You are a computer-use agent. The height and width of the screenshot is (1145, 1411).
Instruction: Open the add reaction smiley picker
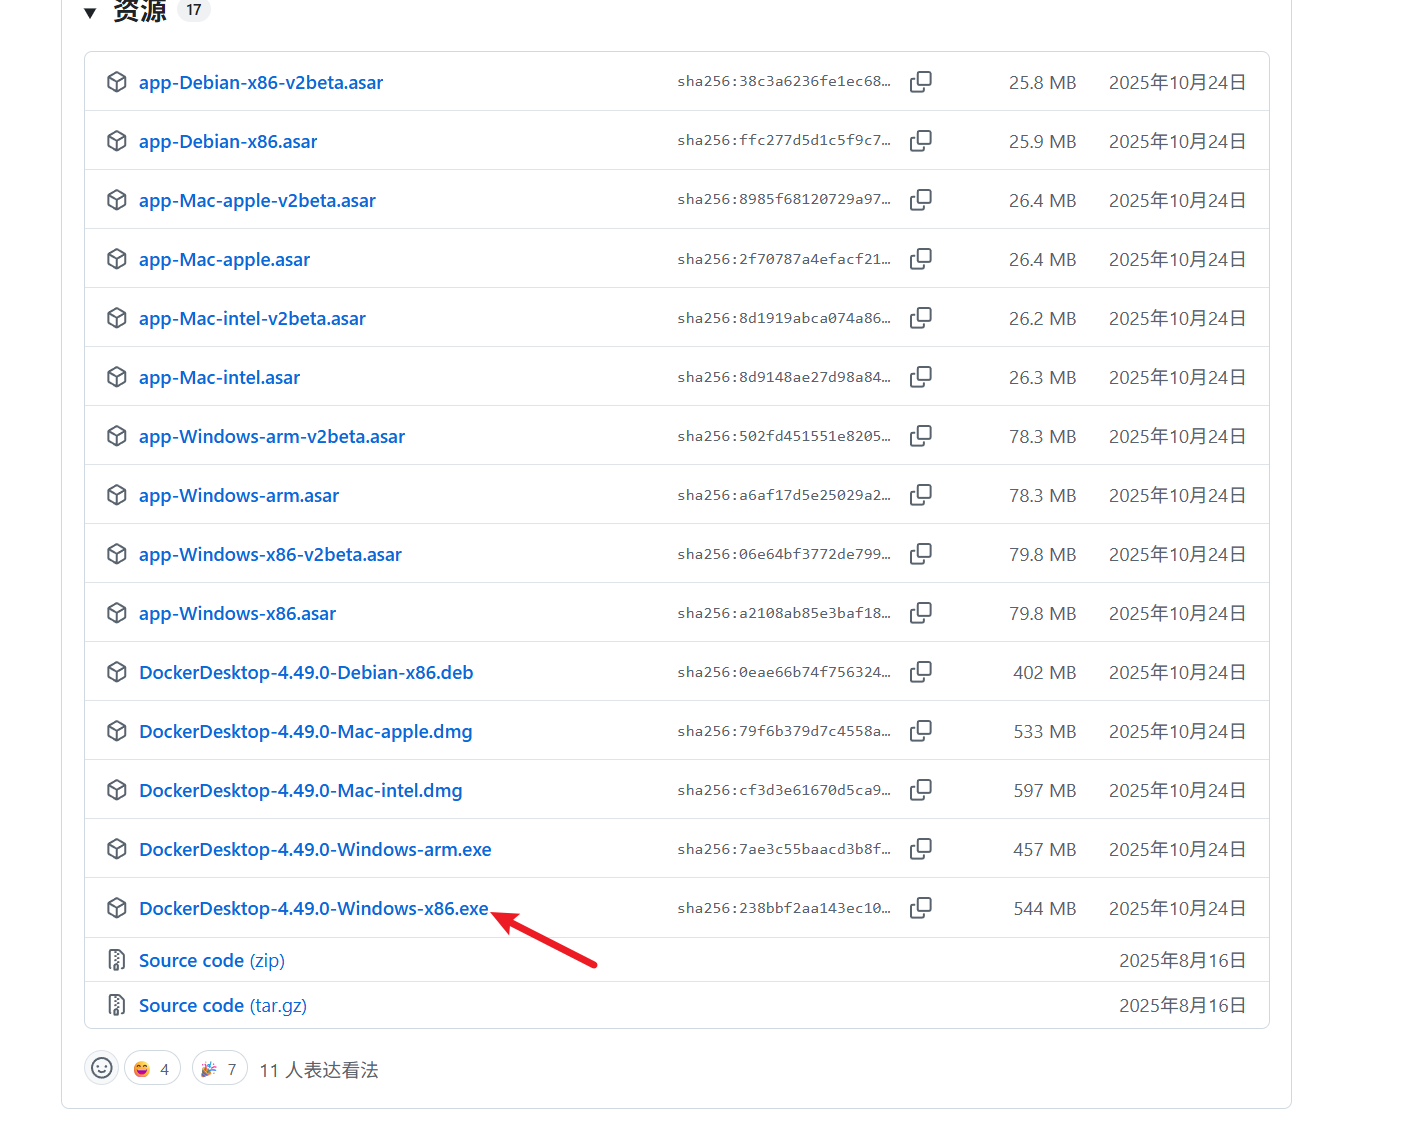(x=102, y=1068)
